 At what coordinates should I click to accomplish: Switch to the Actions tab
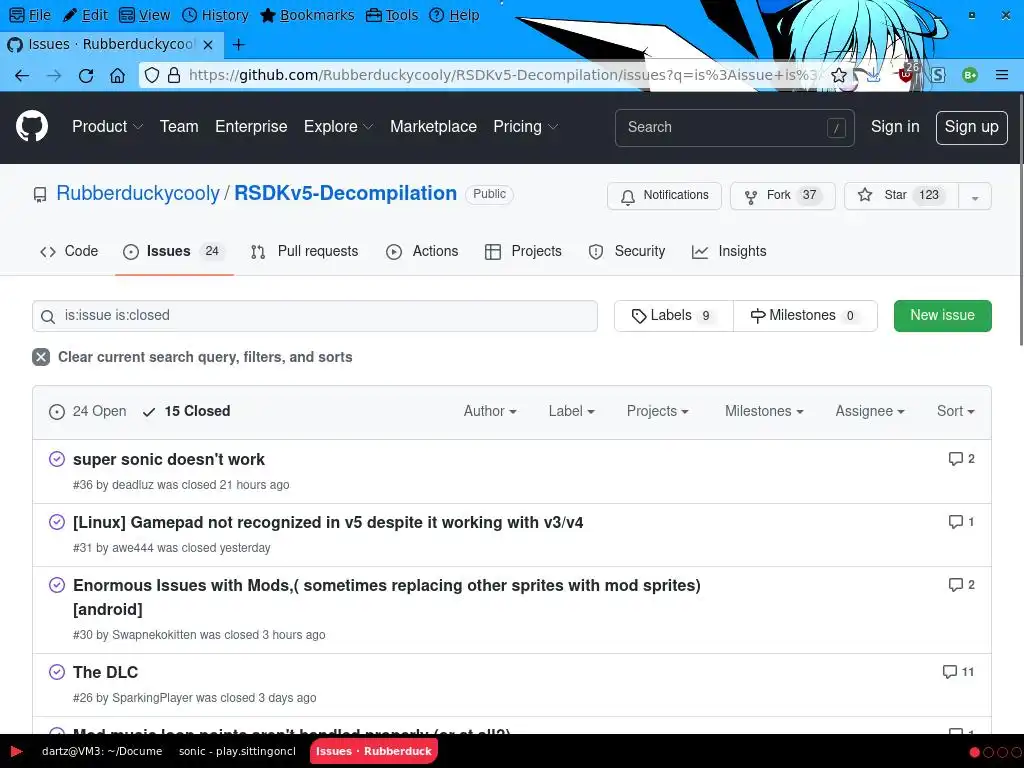[x=422, y=251]
